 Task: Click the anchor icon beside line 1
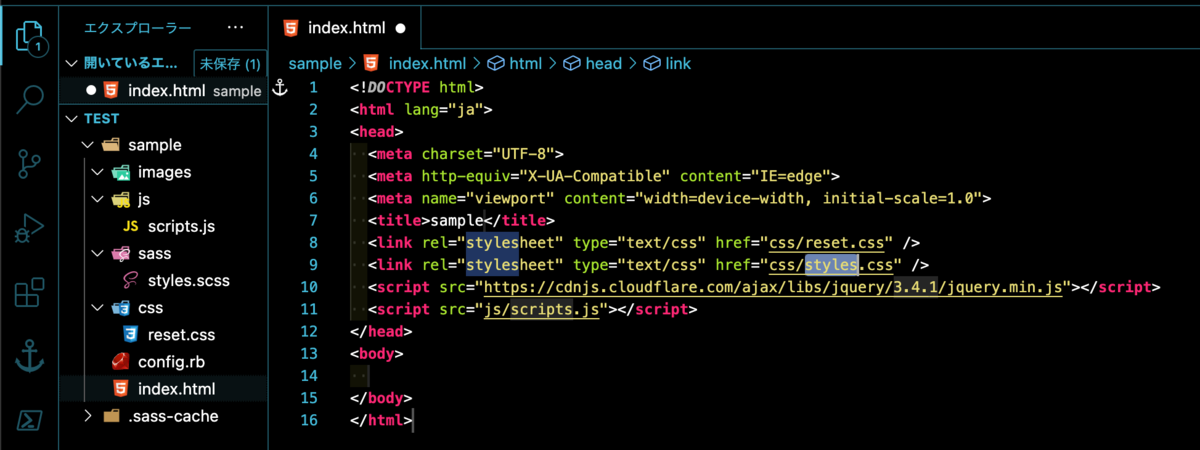coord(280,89)
